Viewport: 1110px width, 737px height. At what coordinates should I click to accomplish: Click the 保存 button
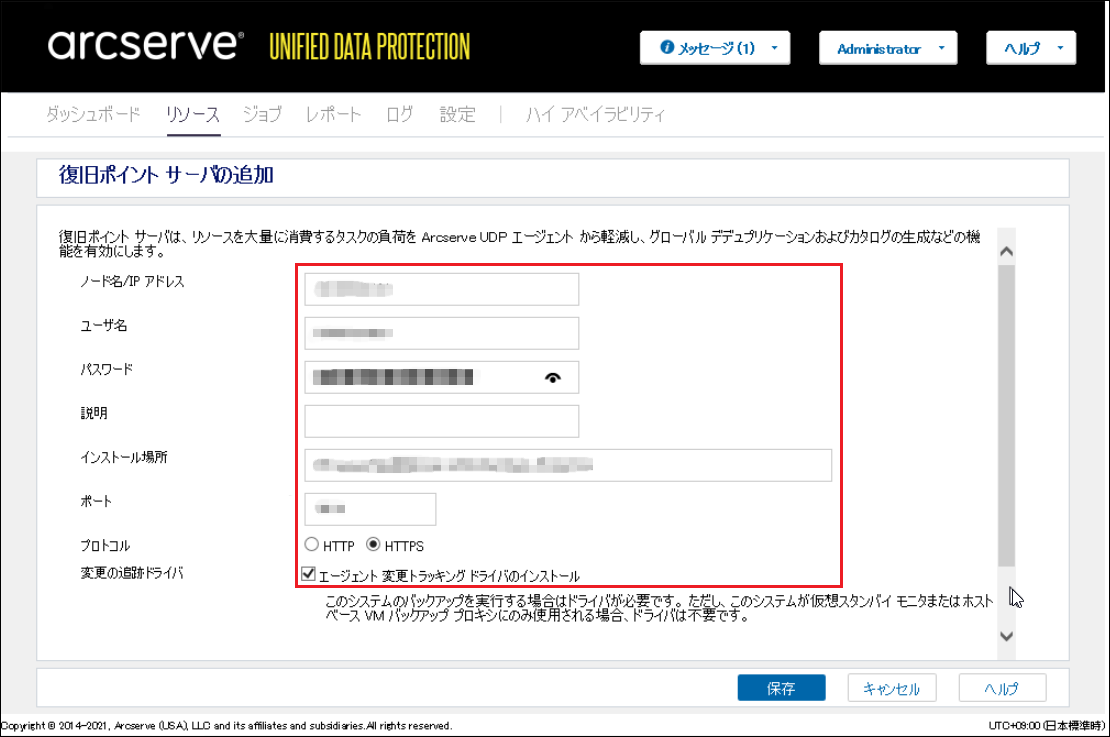click(782, 687)
